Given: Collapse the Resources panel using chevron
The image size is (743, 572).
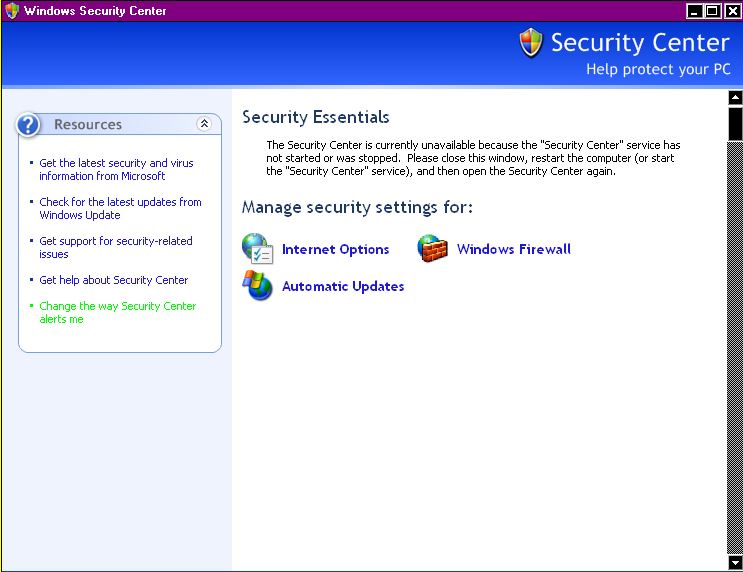Looking at the screenshot, I should (x=204, y=124).
